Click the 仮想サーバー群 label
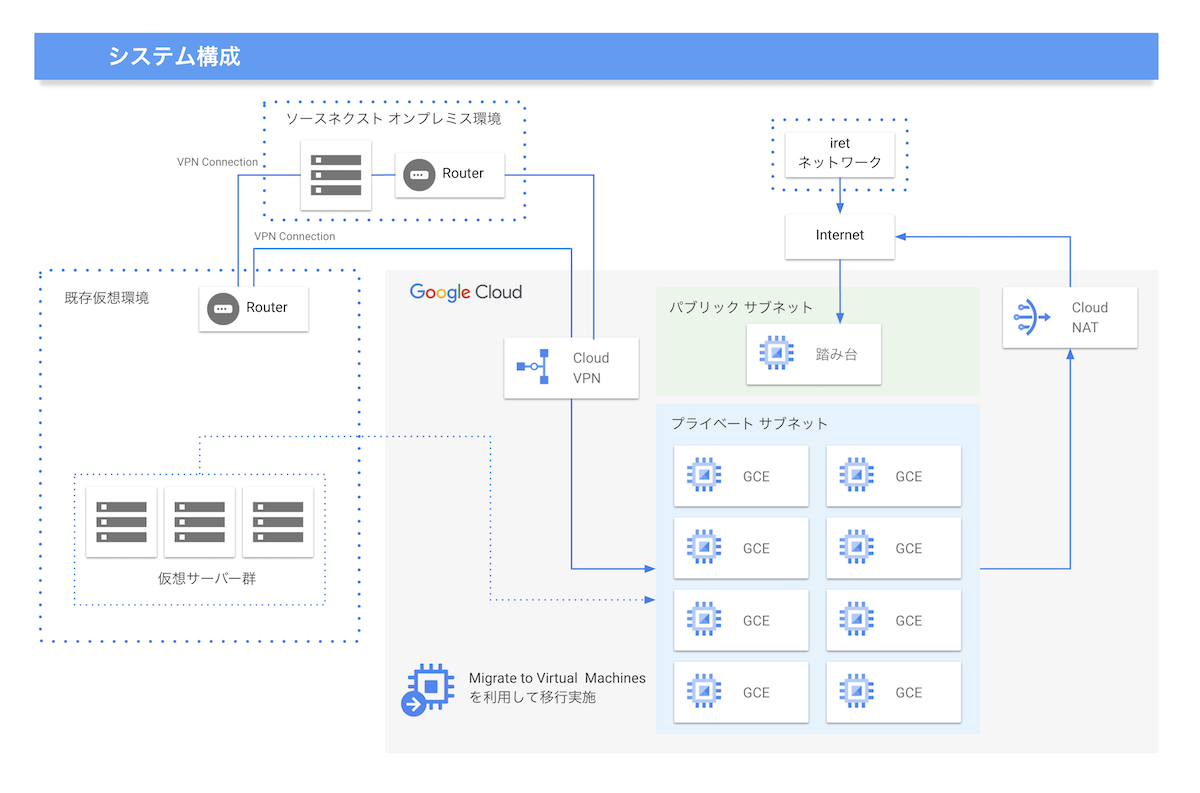 tap(207, 578)
